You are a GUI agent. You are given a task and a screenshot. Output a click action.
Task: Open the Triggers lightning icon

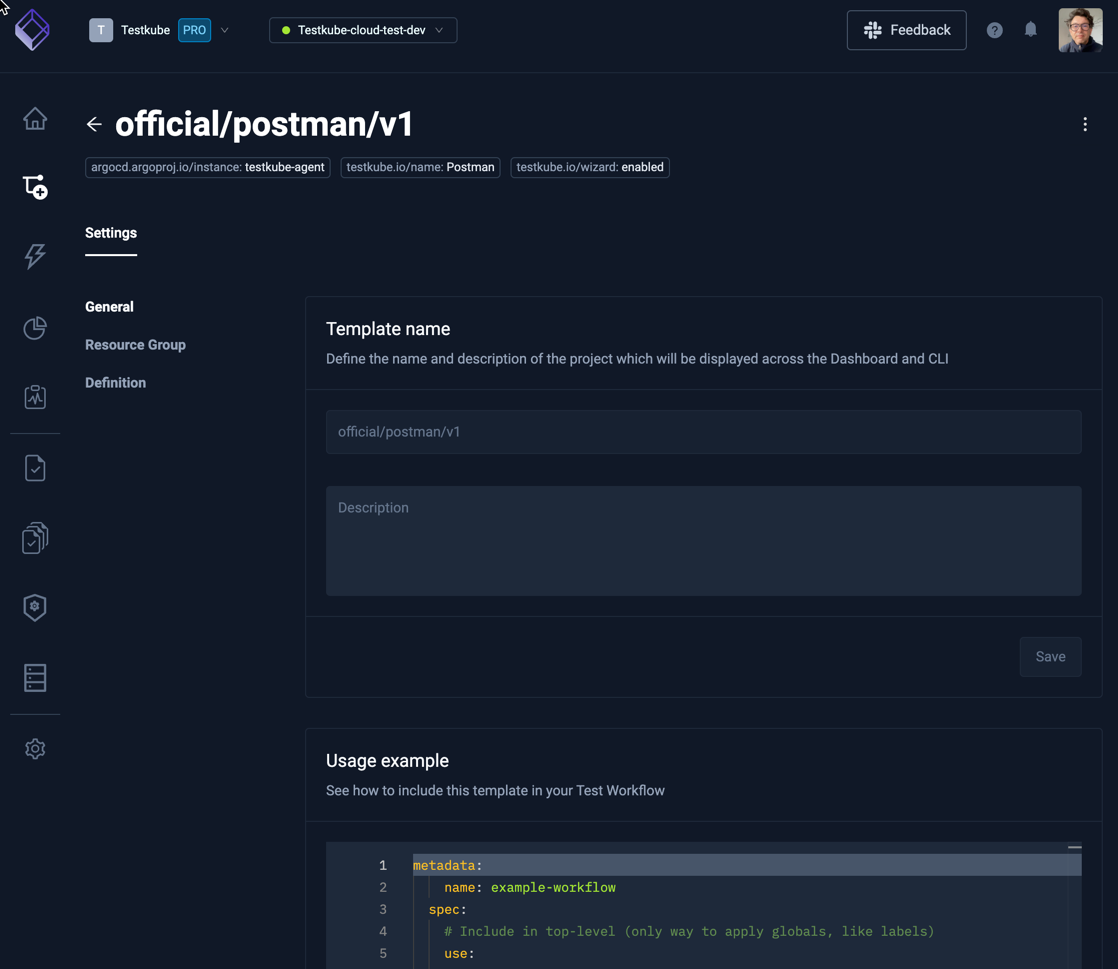point(35,256)
